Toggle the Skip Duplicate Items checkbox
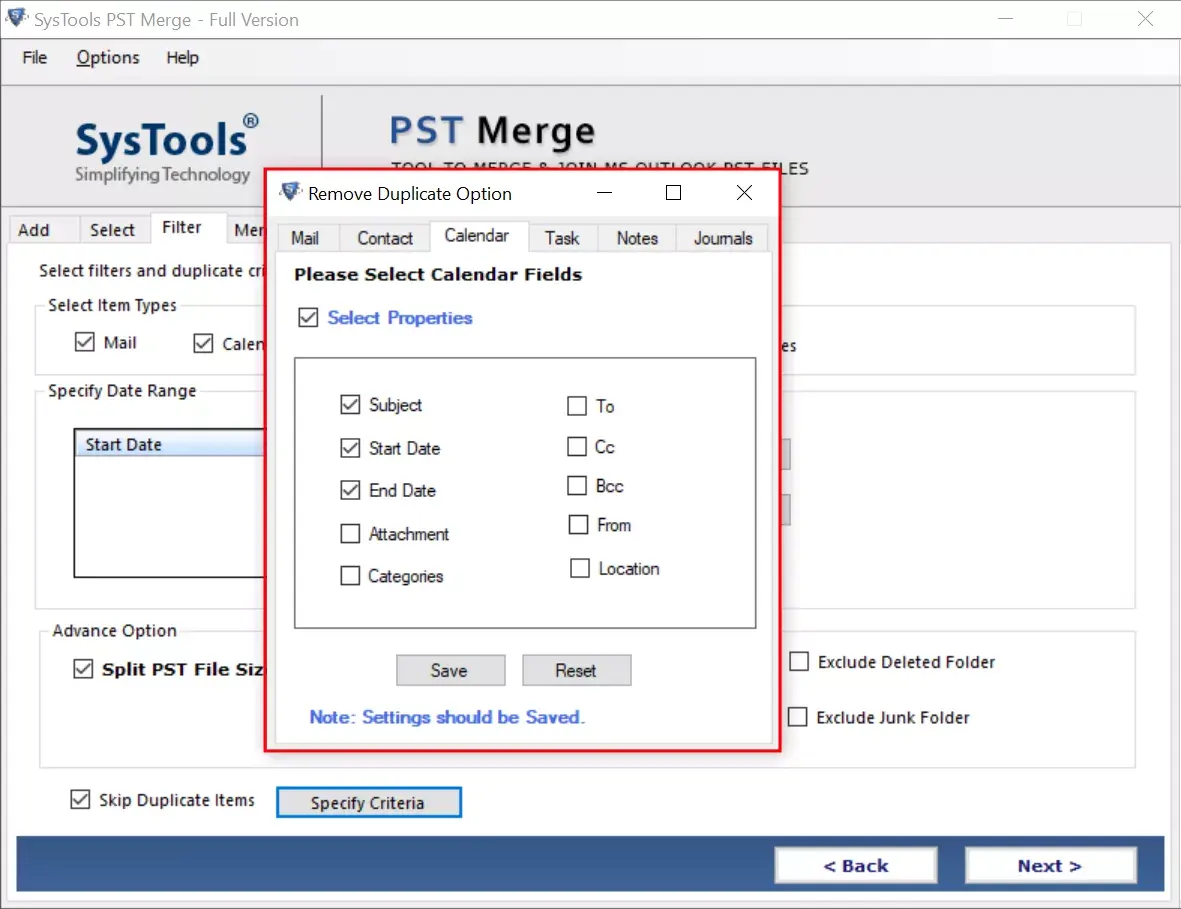The width and height of the screenshot is (1181, 909). click(x=80, y=799)
